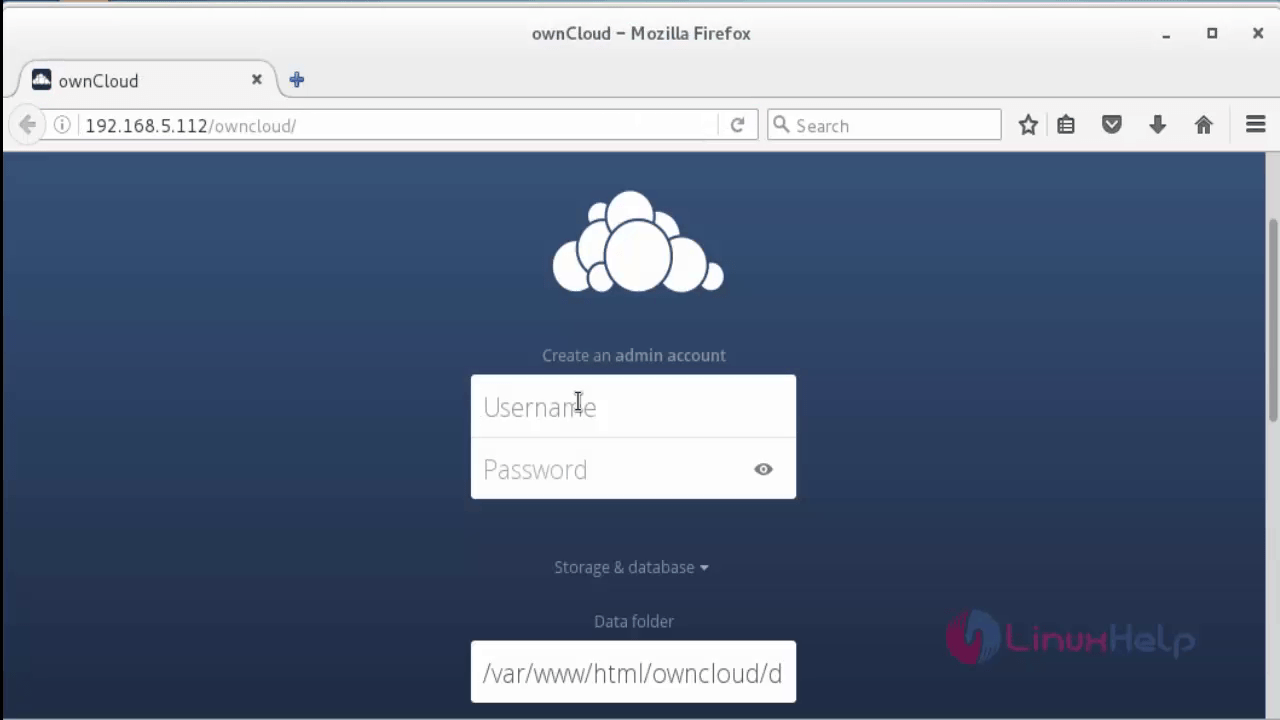Minimize the Firefox window
Viewport: 1280px width, 720px height.
tap(1166, 34)
